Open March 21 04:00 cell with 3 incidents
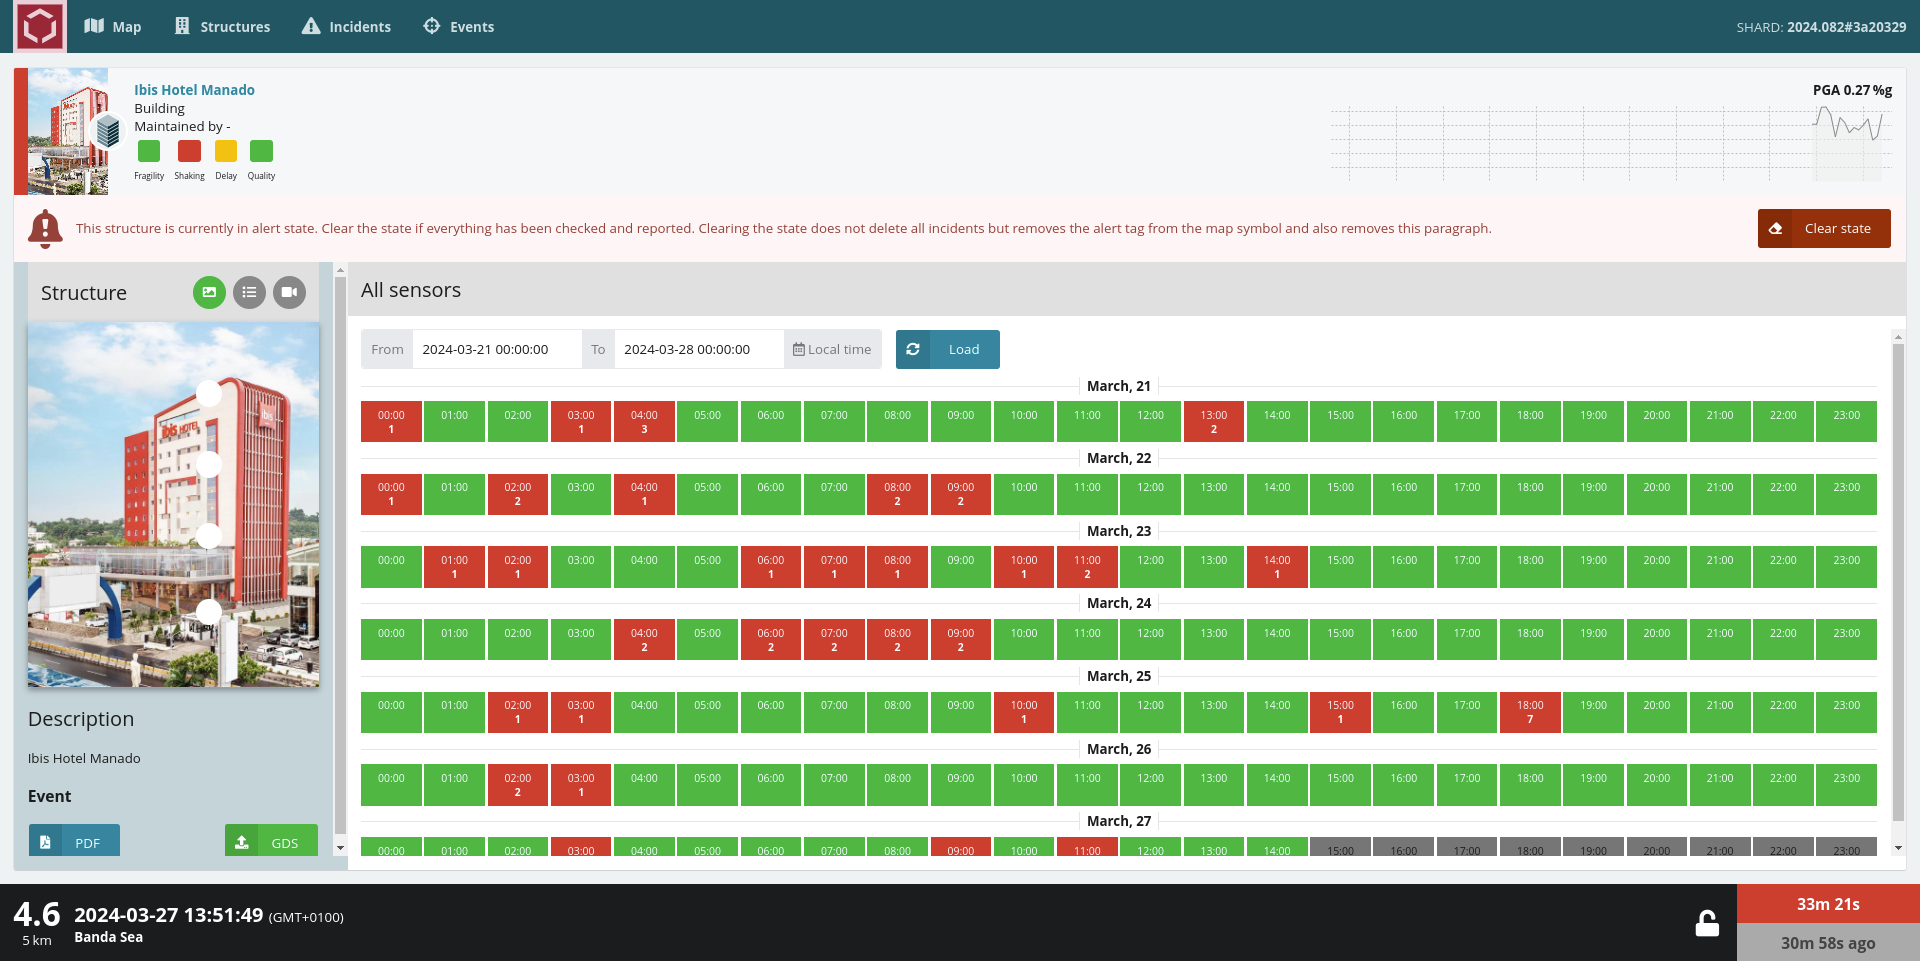Image resolution: width=1920 pixels, height=961 pixels. coord(644,421)
